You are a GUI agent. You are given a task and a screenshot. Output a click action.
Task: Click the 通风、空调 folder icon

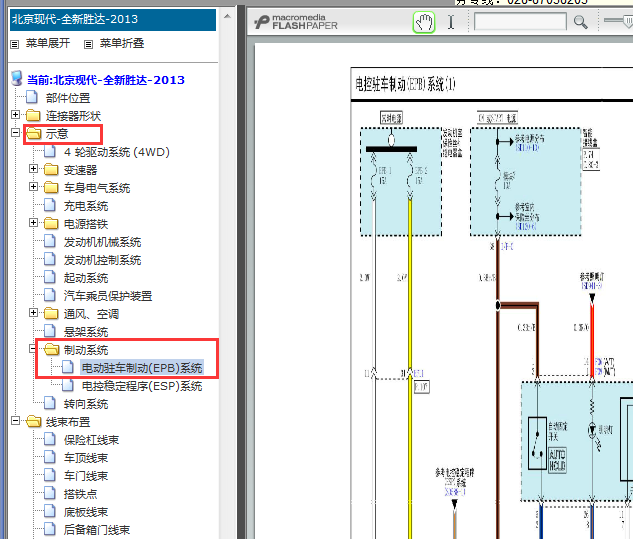point(51,313)
